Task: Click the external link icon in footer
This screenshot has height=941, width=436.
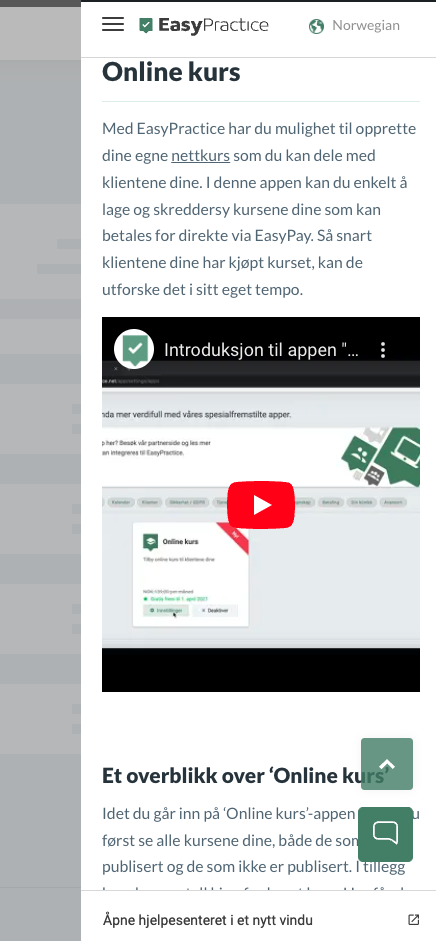Action: click(413, 919)
